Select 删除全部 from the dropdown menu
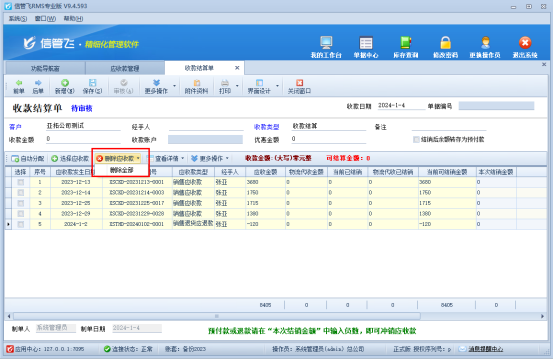 (x=121, y=170)
